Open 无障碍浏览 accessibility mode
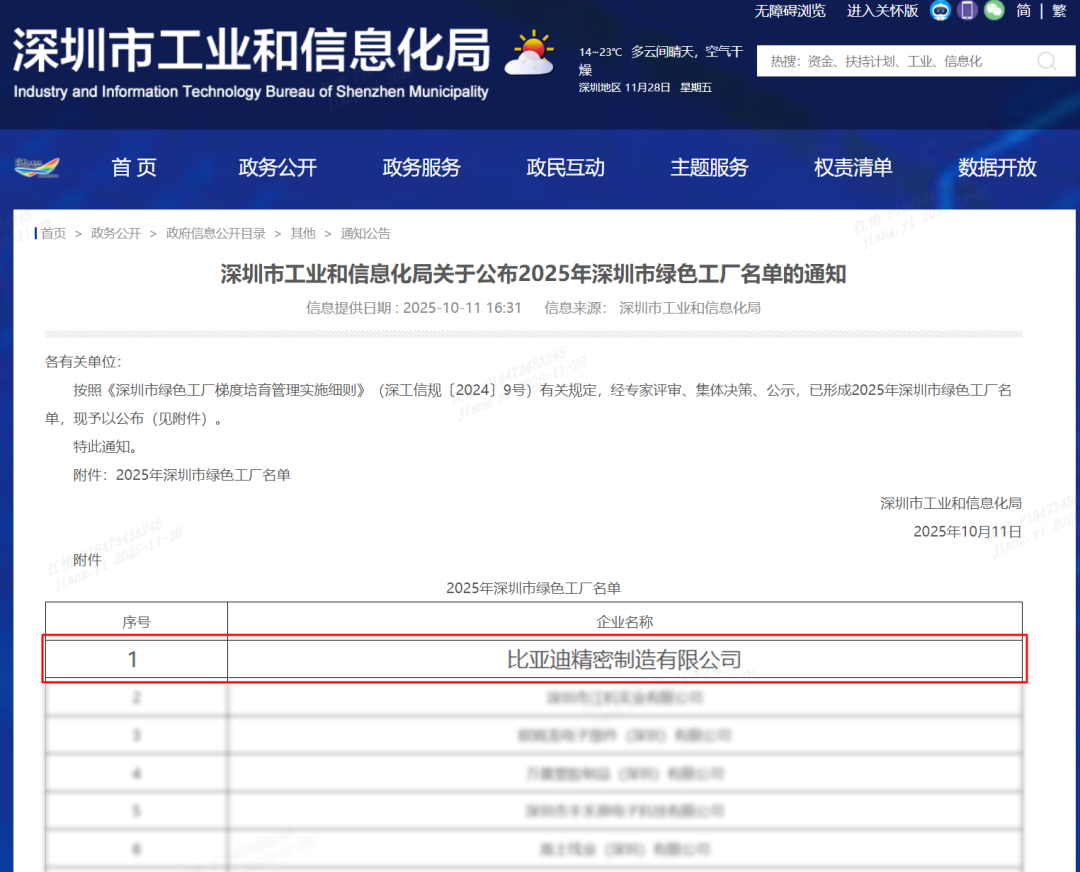This screenshot has width=1080, height=872. [789, 10]
